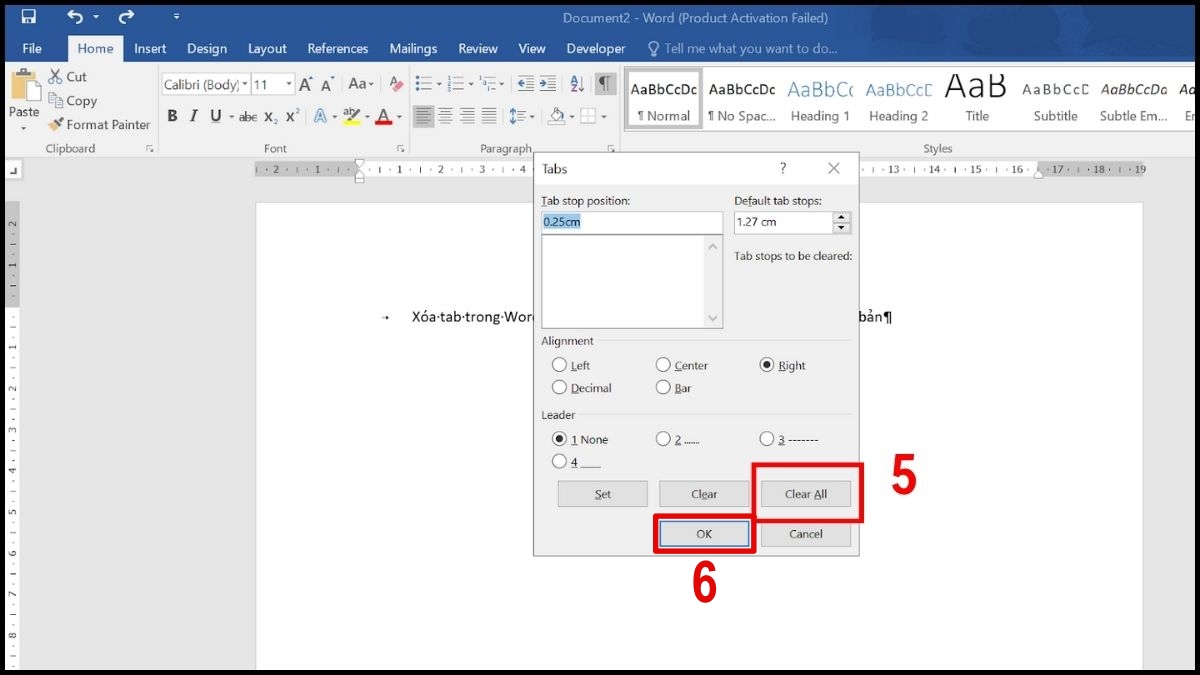
Task: Select the Decimal alignment radio button
Action: click(561, 388)
